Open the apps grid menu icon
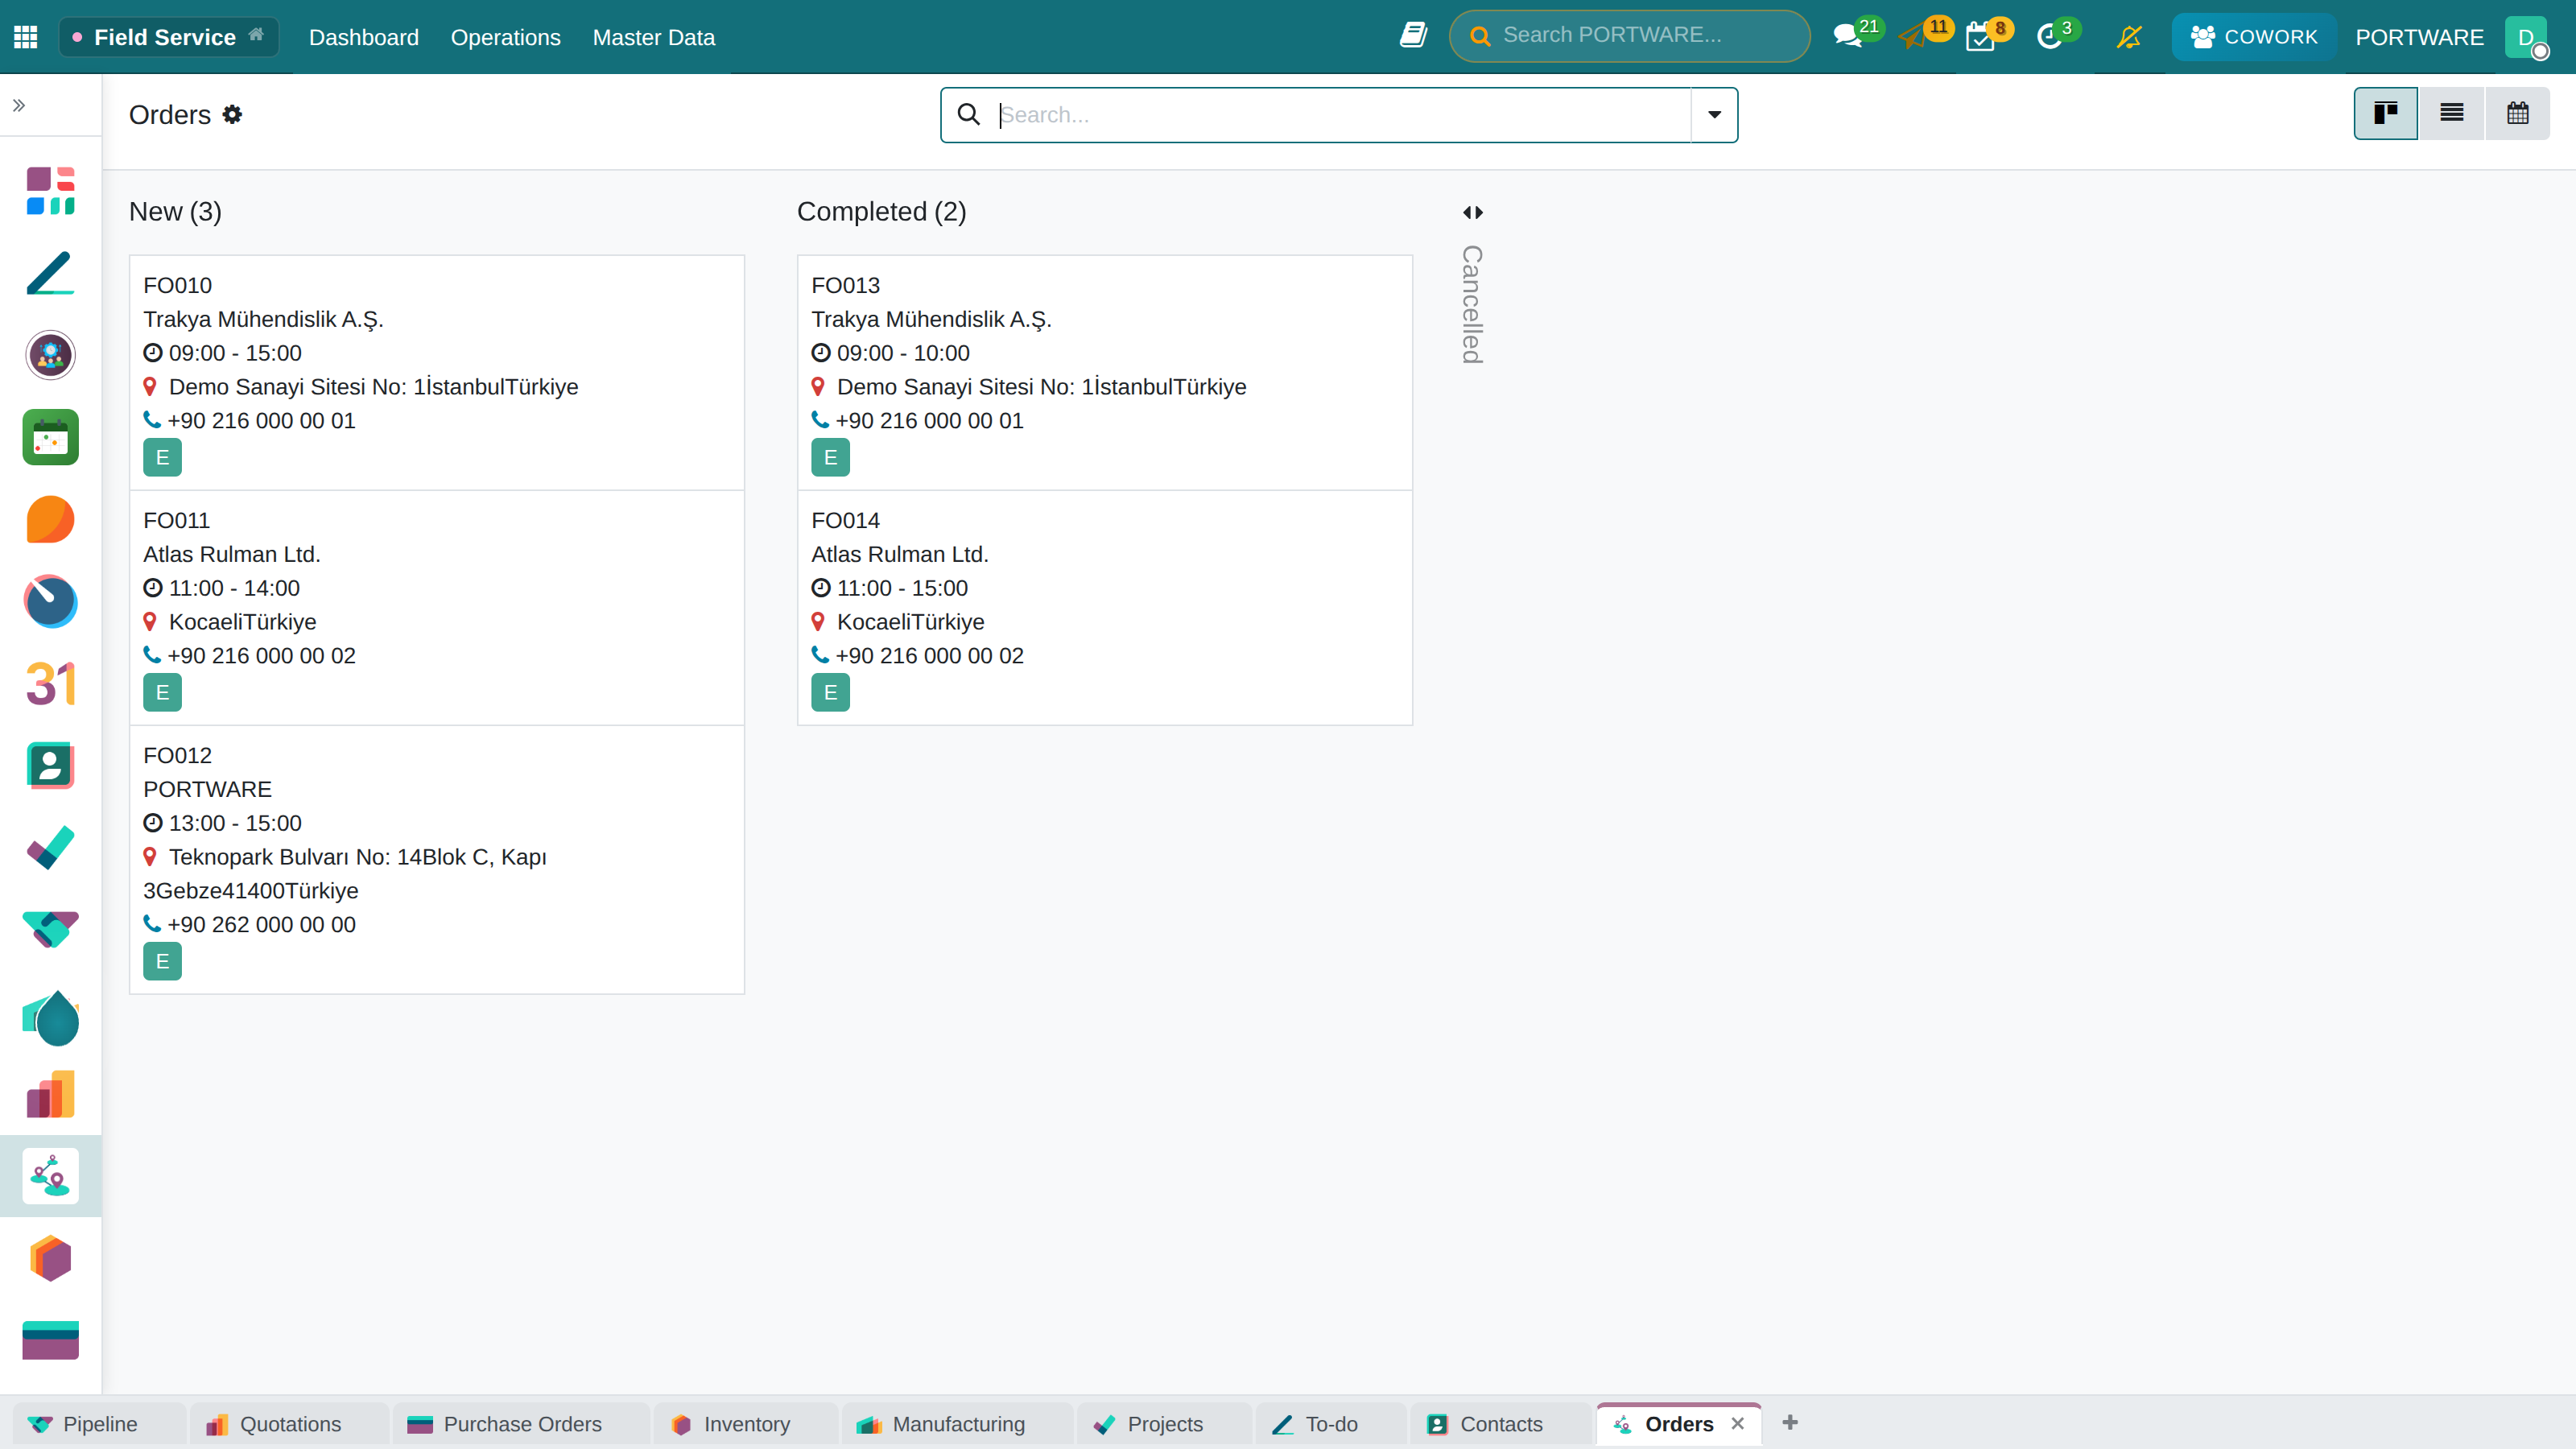Screen dimensions: 2576x1449 click(x=26, y=37)
